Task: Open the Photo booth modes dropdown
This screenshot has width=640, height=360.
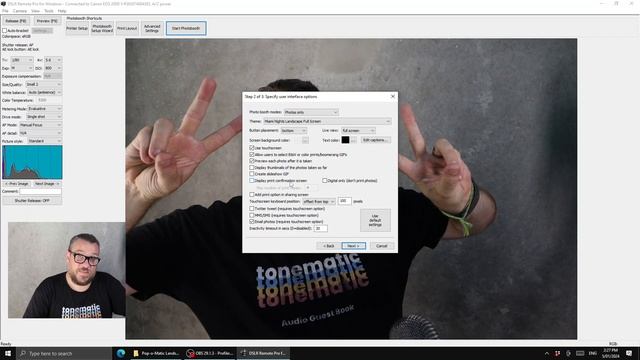Action: point(311,112)
